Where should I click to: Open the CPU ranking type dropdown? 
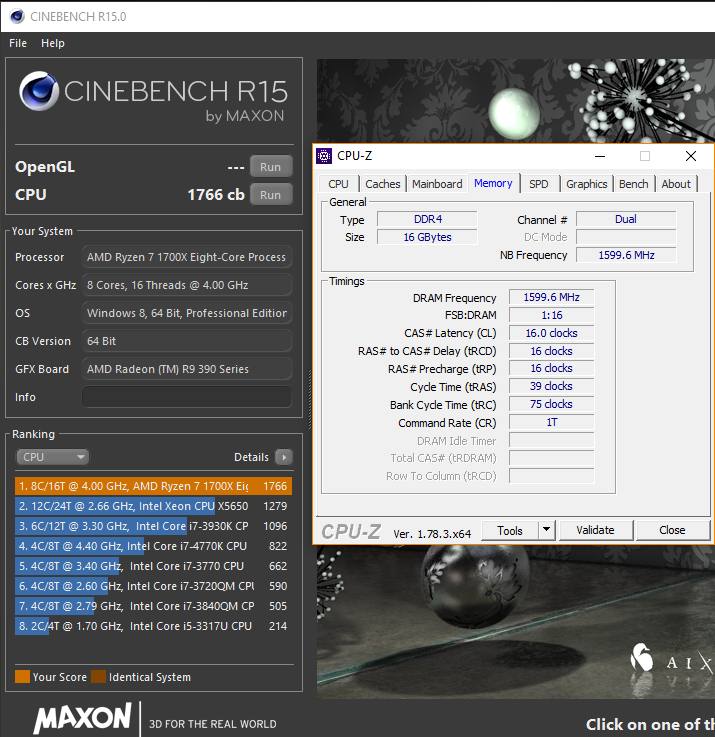click(53, 457)
